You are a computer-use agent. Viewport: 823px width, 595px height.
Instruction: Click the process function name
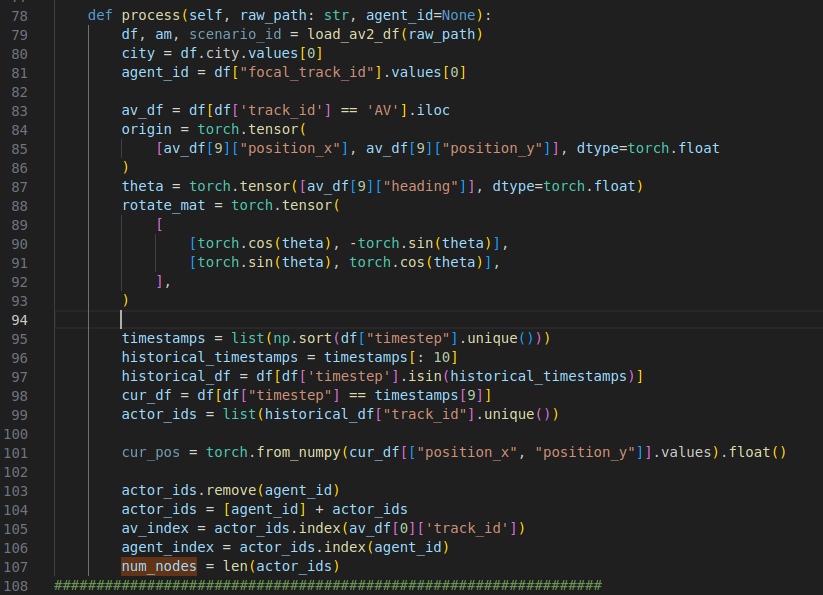pos(151,15)
